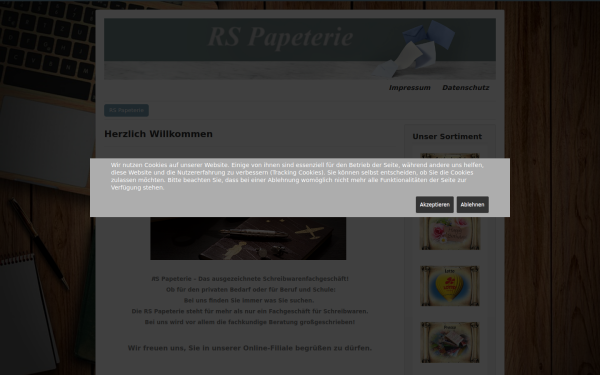The height and width of the screenshot is (375, 600).
Task: Open the Presse assortment thumbnail
Action: (x=450, y=342)
